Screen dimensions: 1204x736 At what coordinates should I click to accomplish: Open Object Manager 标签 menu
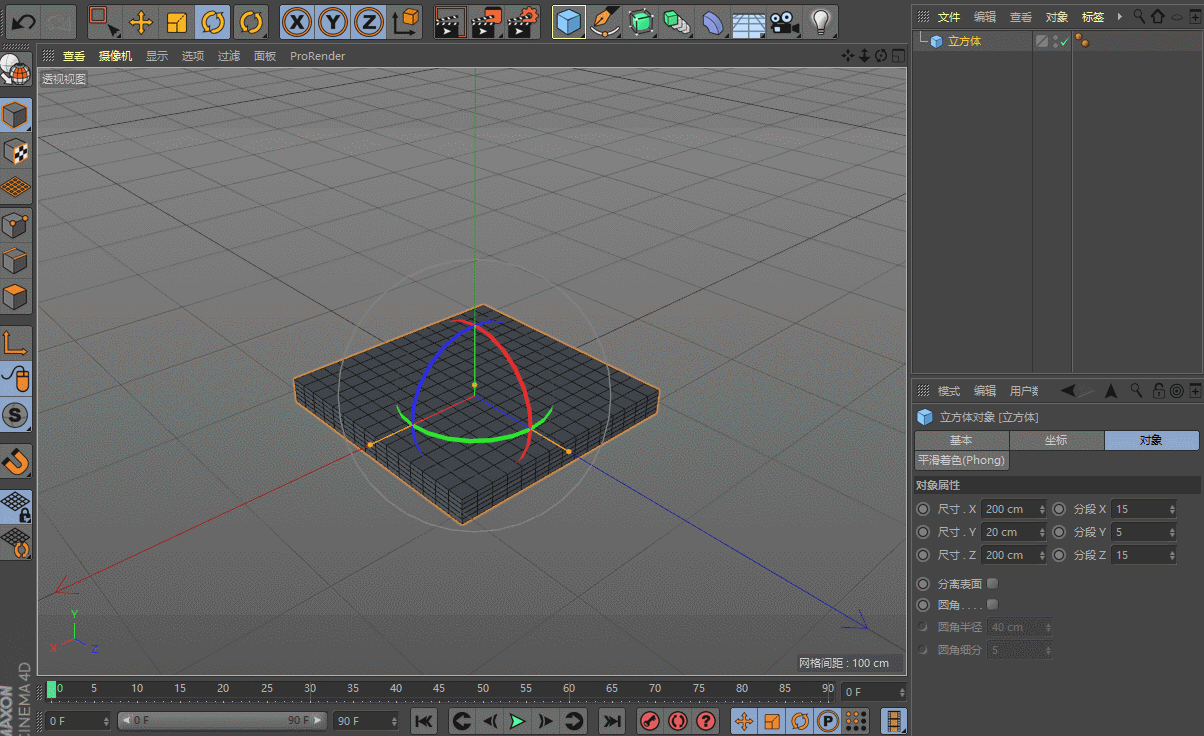[1093, 17]
